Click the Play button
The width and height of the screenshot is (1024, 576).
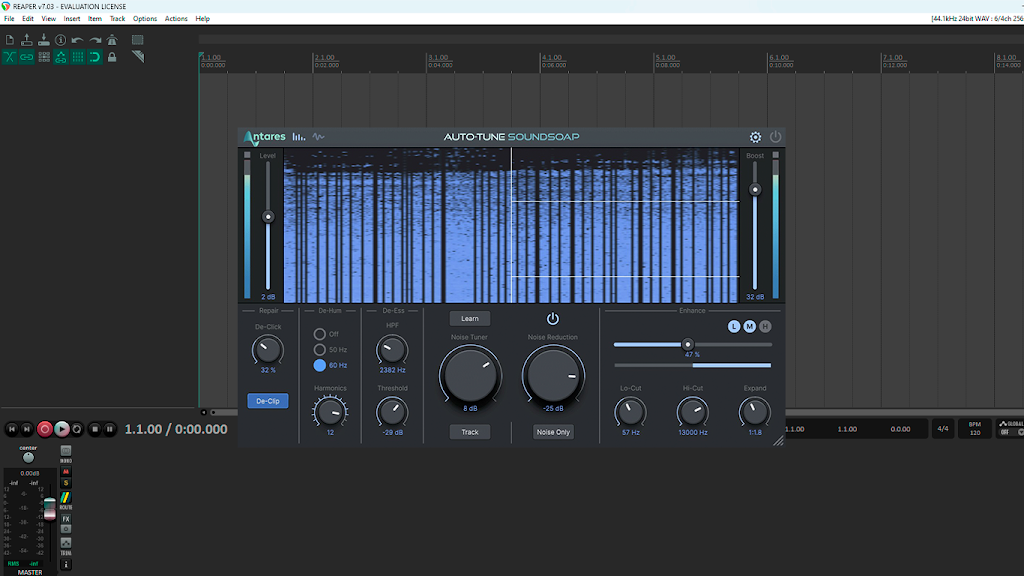point(61,429)
